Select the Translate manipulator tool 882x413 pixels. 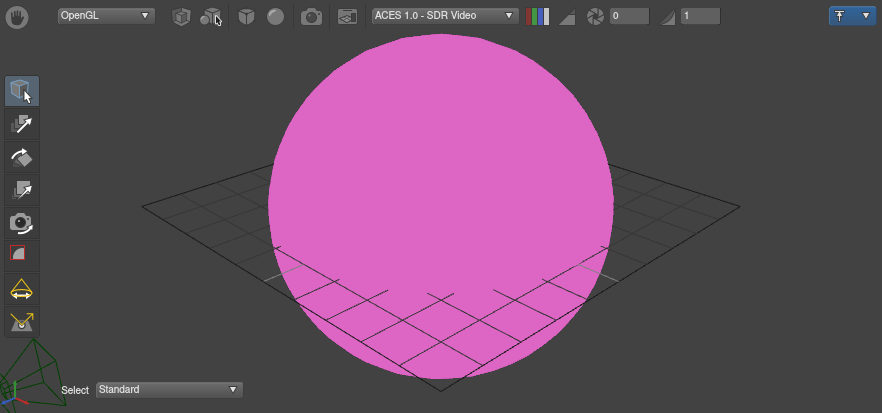[22, 124]
